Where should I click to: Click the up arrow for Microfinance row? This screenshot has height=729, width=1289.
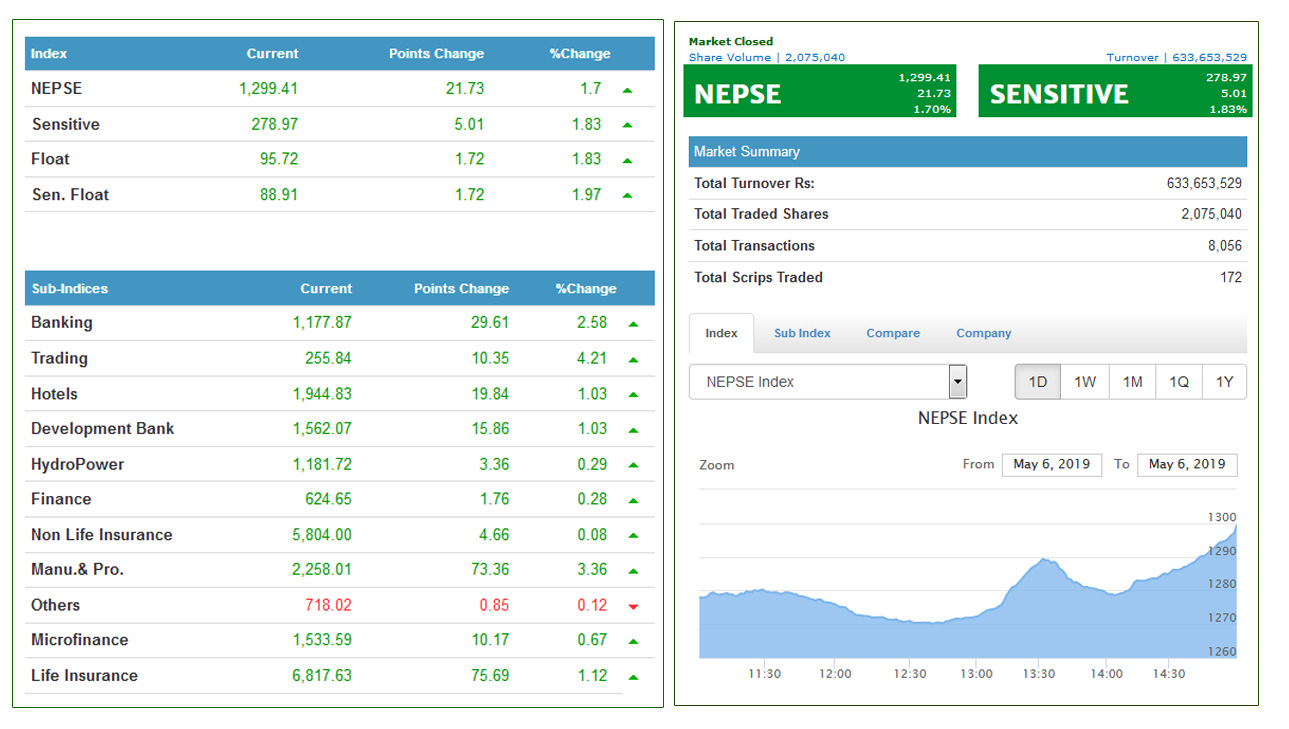click(x=633, y=642)
